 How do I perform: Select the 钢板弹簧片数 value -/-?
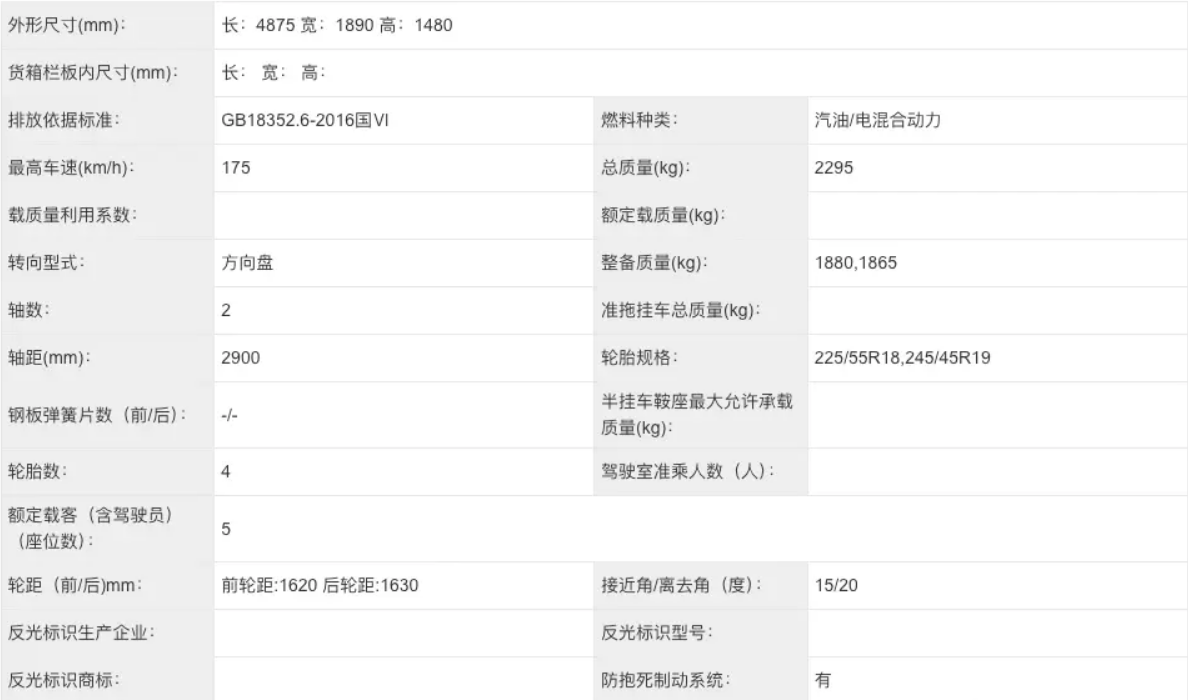(x=229, y=414)
